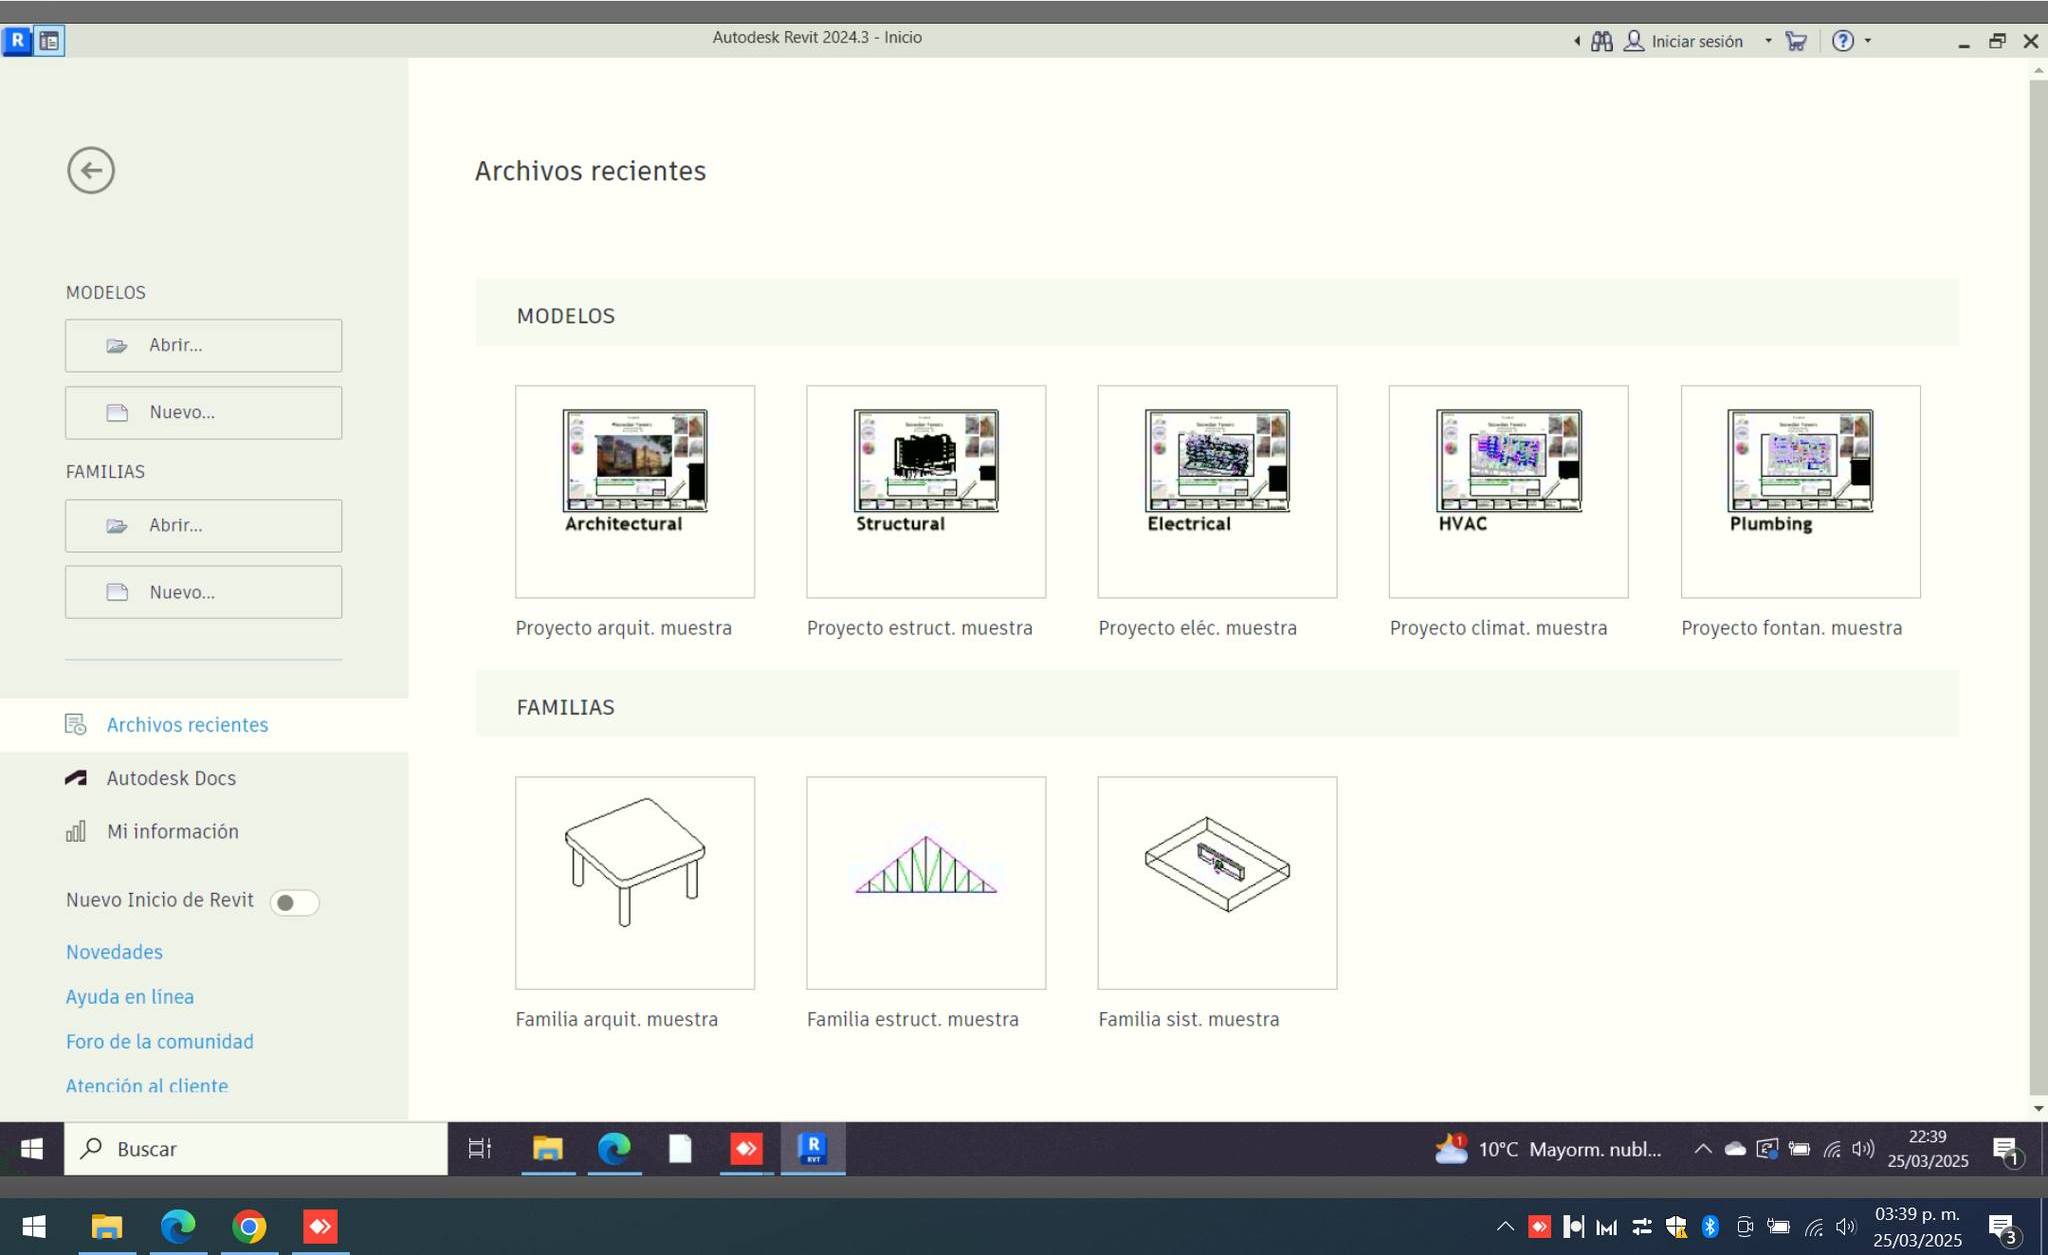Open the Ayuda en línea link
This screenshot has height=1255, width=2048.
point(130,996)
